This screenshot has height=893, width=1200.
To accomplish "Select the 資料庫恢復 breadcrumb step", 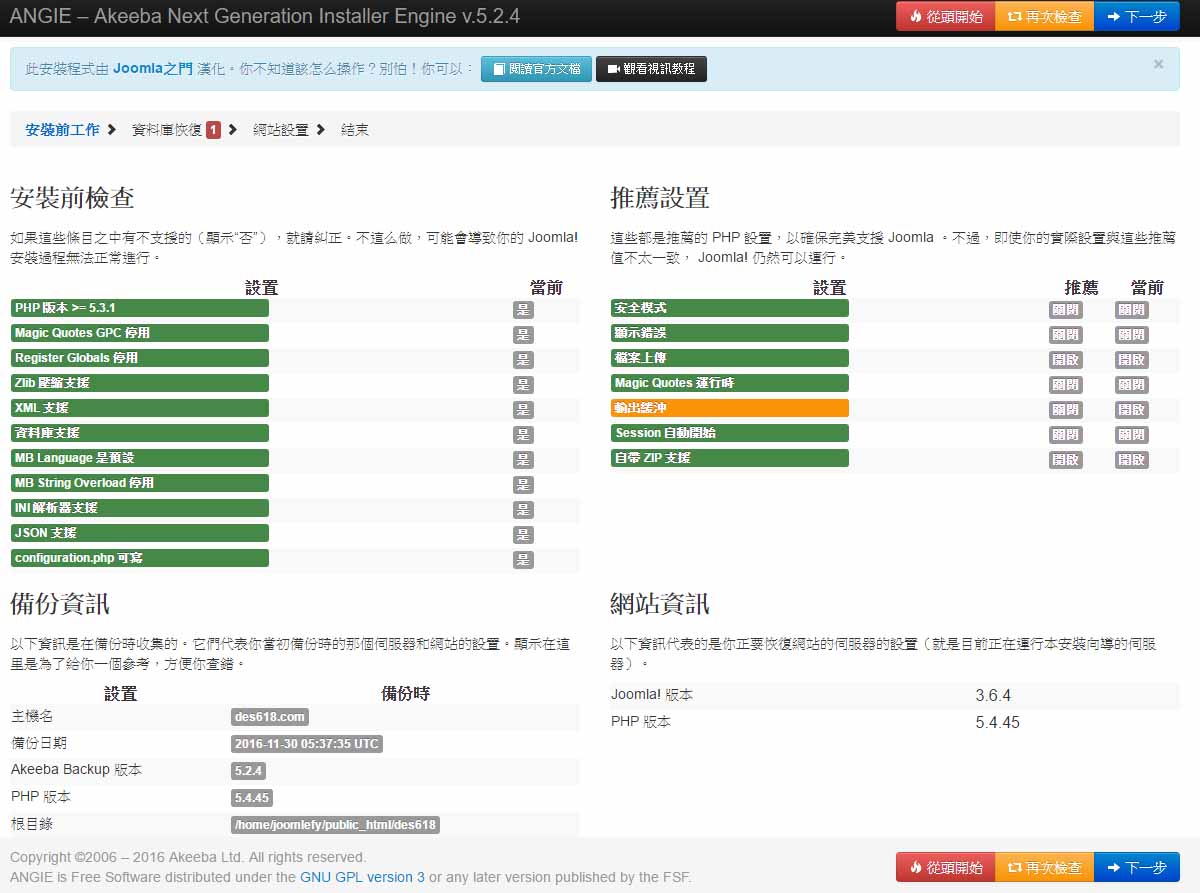I will (167, 130).
